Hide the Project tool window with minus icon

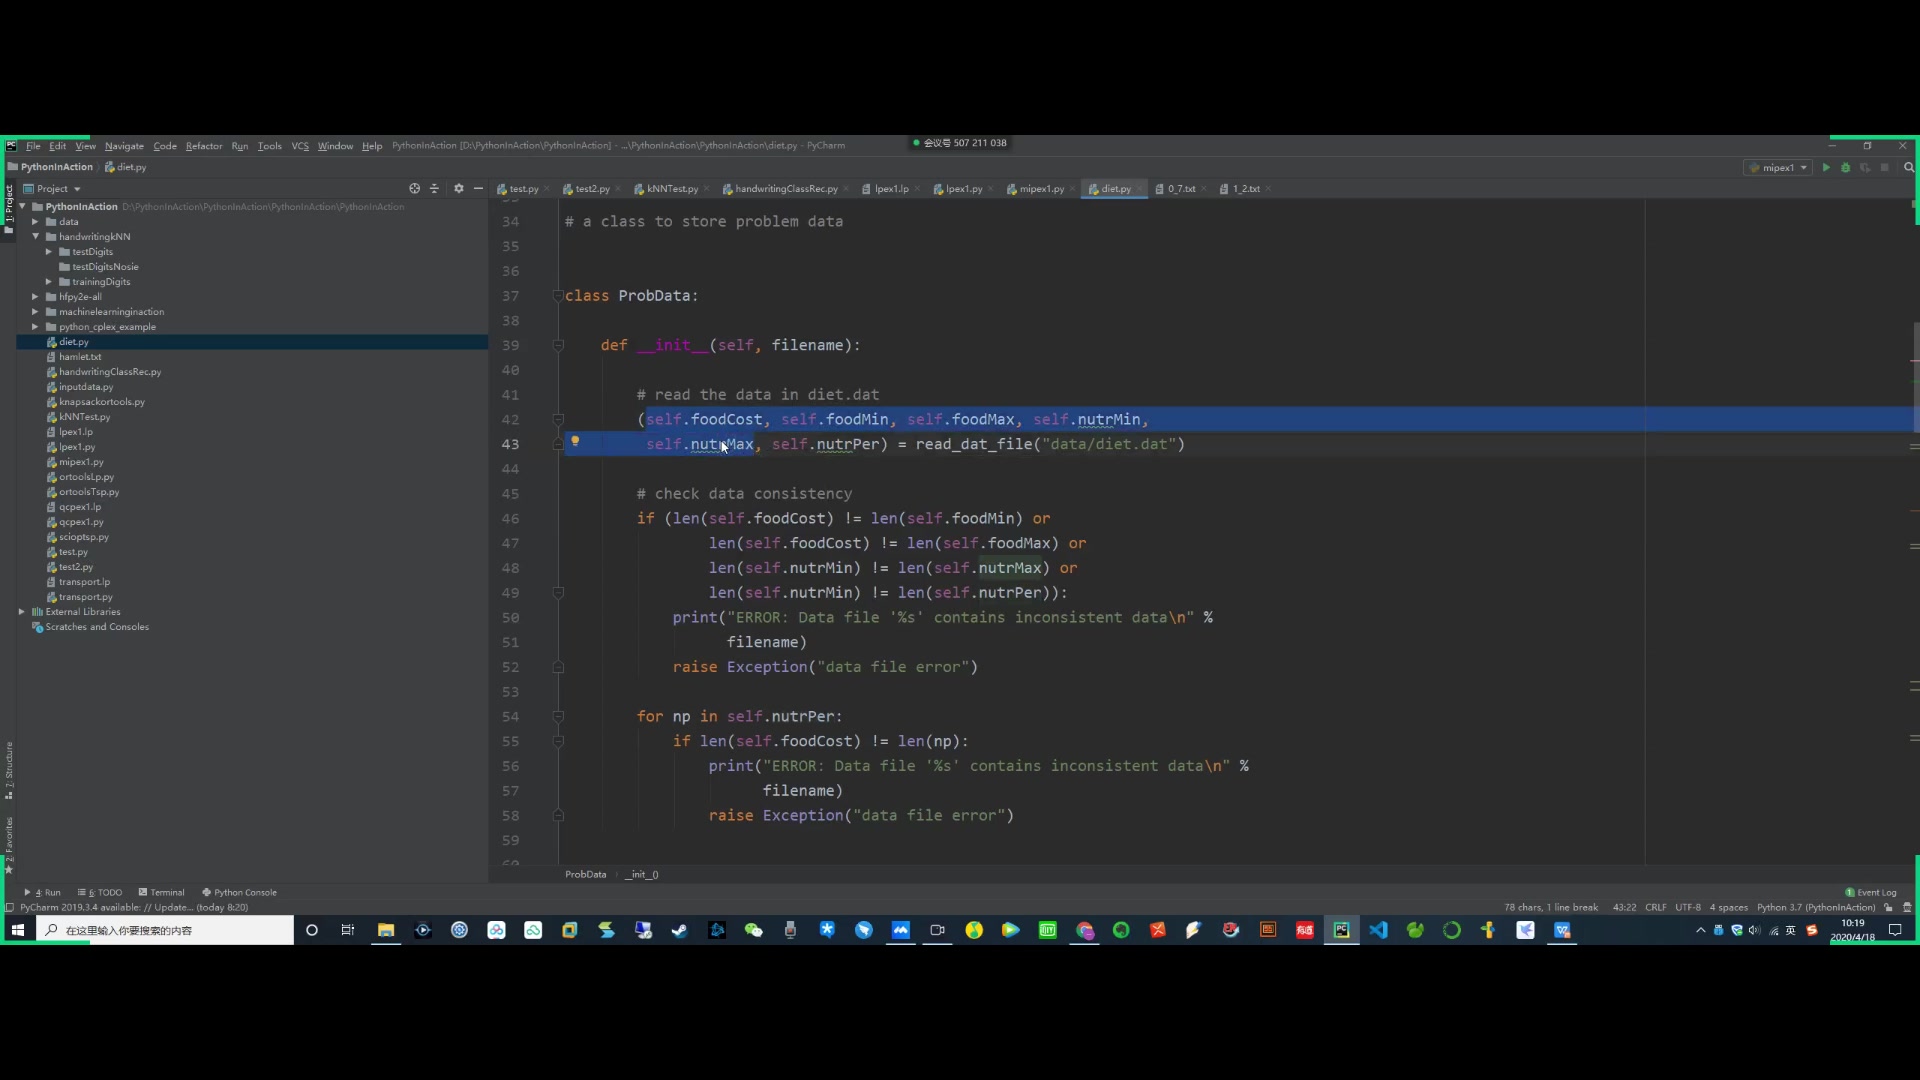pyautogui.click(x=478, y=188)
